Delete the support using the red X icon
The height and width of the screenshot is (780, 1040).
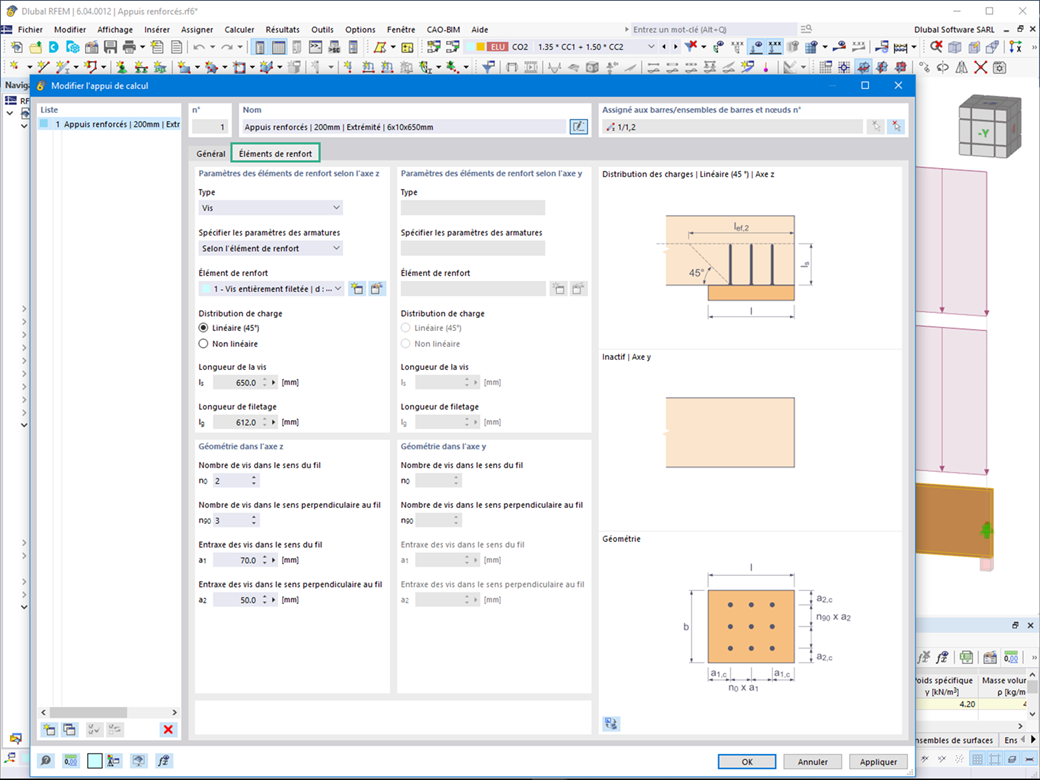(x=167, y=730)
